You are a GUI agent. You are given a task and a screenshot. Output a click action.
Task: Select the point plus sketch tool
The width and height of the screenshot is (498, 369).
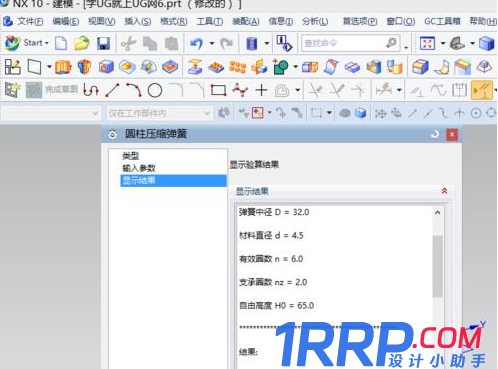[x=262, y=90]
